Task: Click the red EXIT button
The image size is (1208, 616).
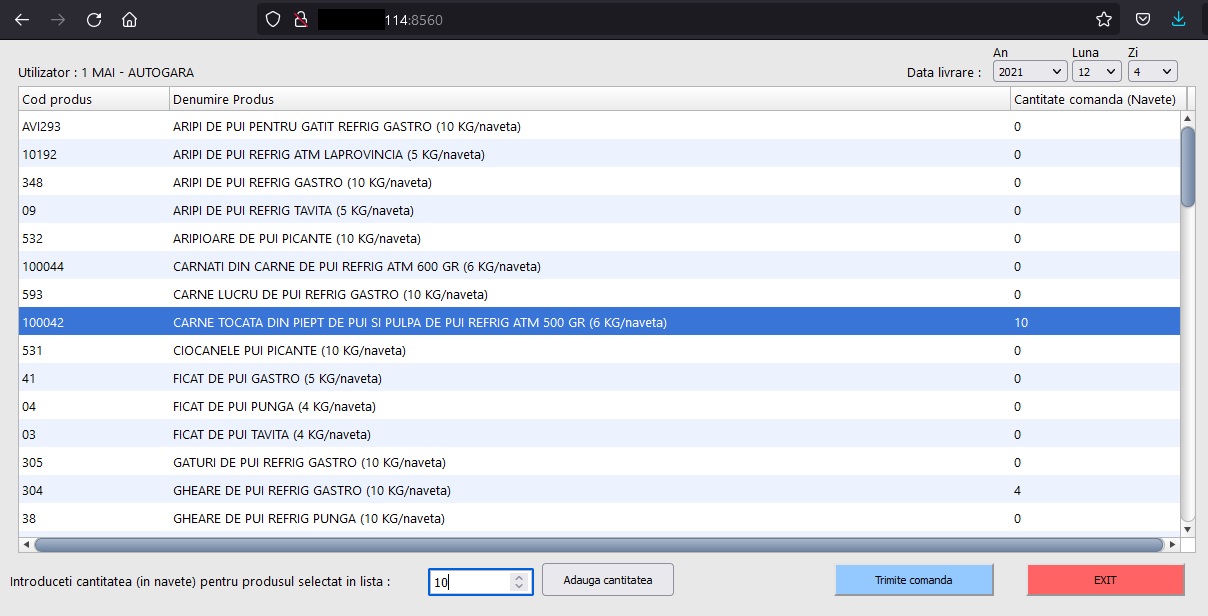Action: pos(1105,580)
